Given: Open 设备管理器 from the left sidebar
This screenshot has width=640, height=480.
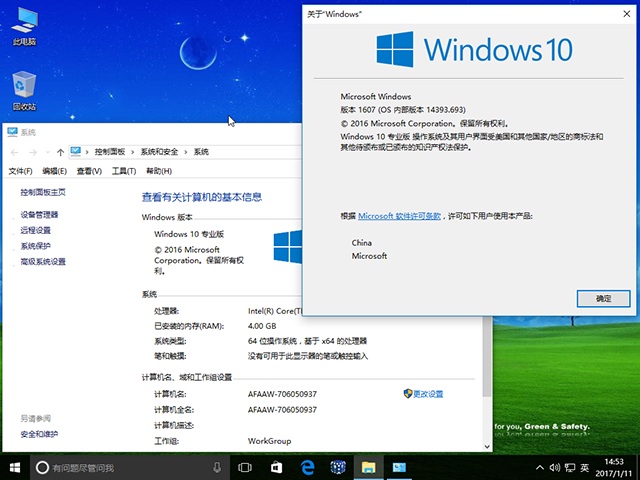Looking at the screenshot, I should coord(39,214).
